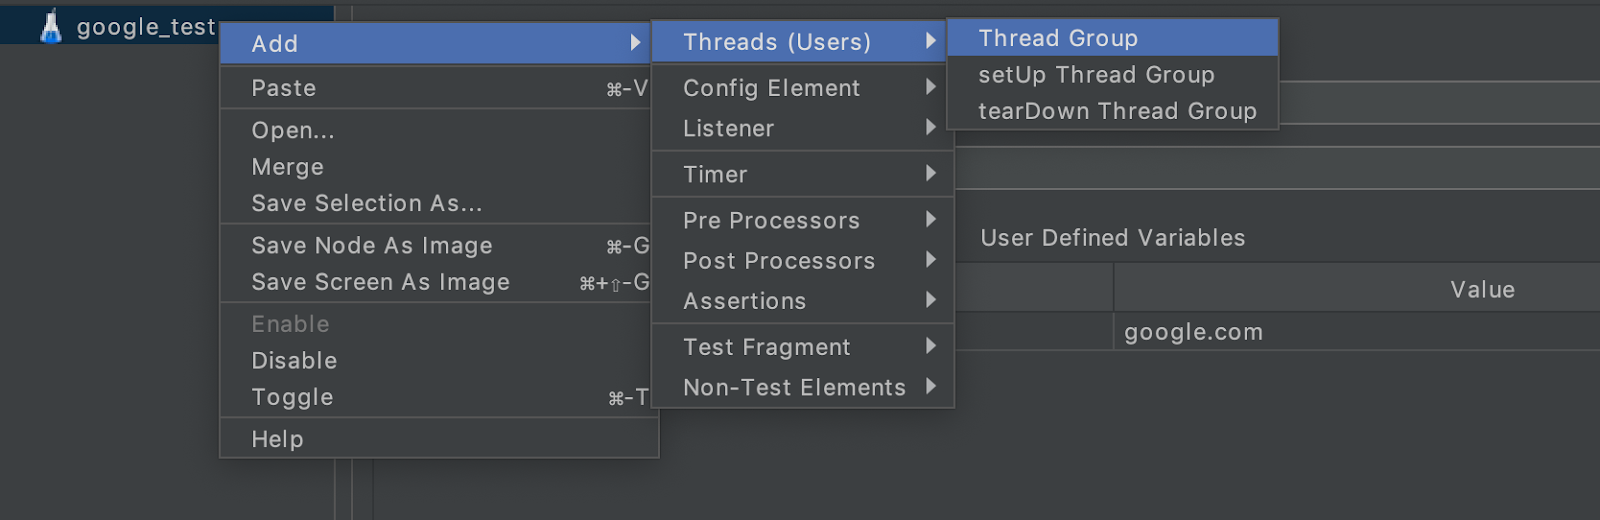1600x520 pixels.
Task: Open the Timer submenu
Action: pos(802,174)
